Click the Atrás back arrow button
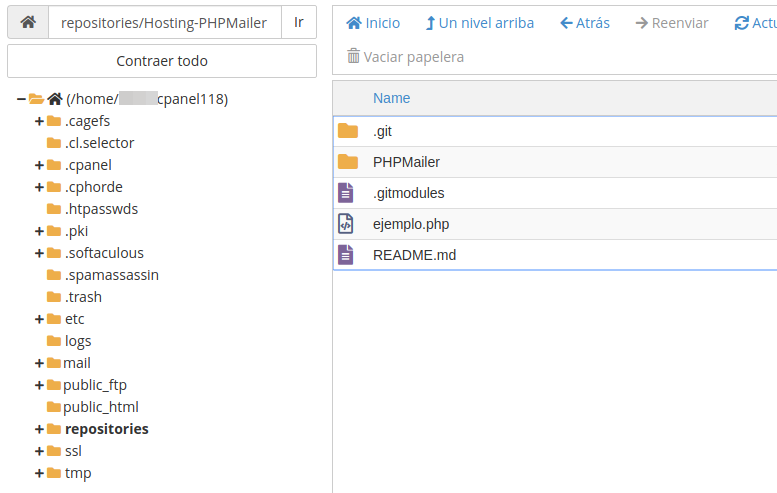This screenshot has height=493, width=777. point(584,23)
